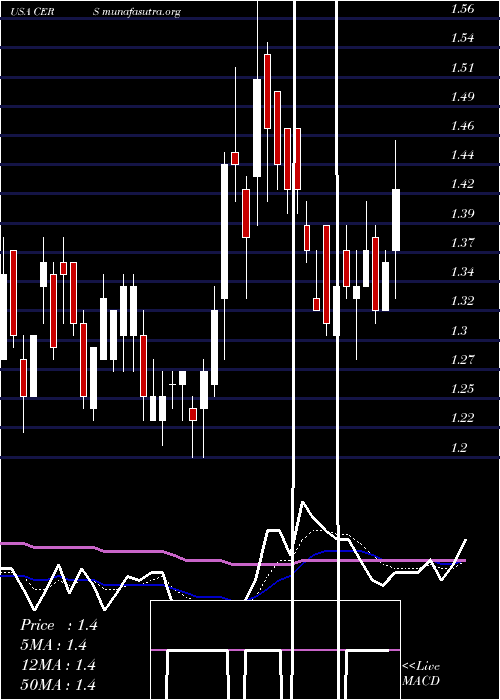The height and width of the screenshot is (700, 500).
Task: Click the Live MACD label
Action: pyautogui.click(x=421, y=673)
